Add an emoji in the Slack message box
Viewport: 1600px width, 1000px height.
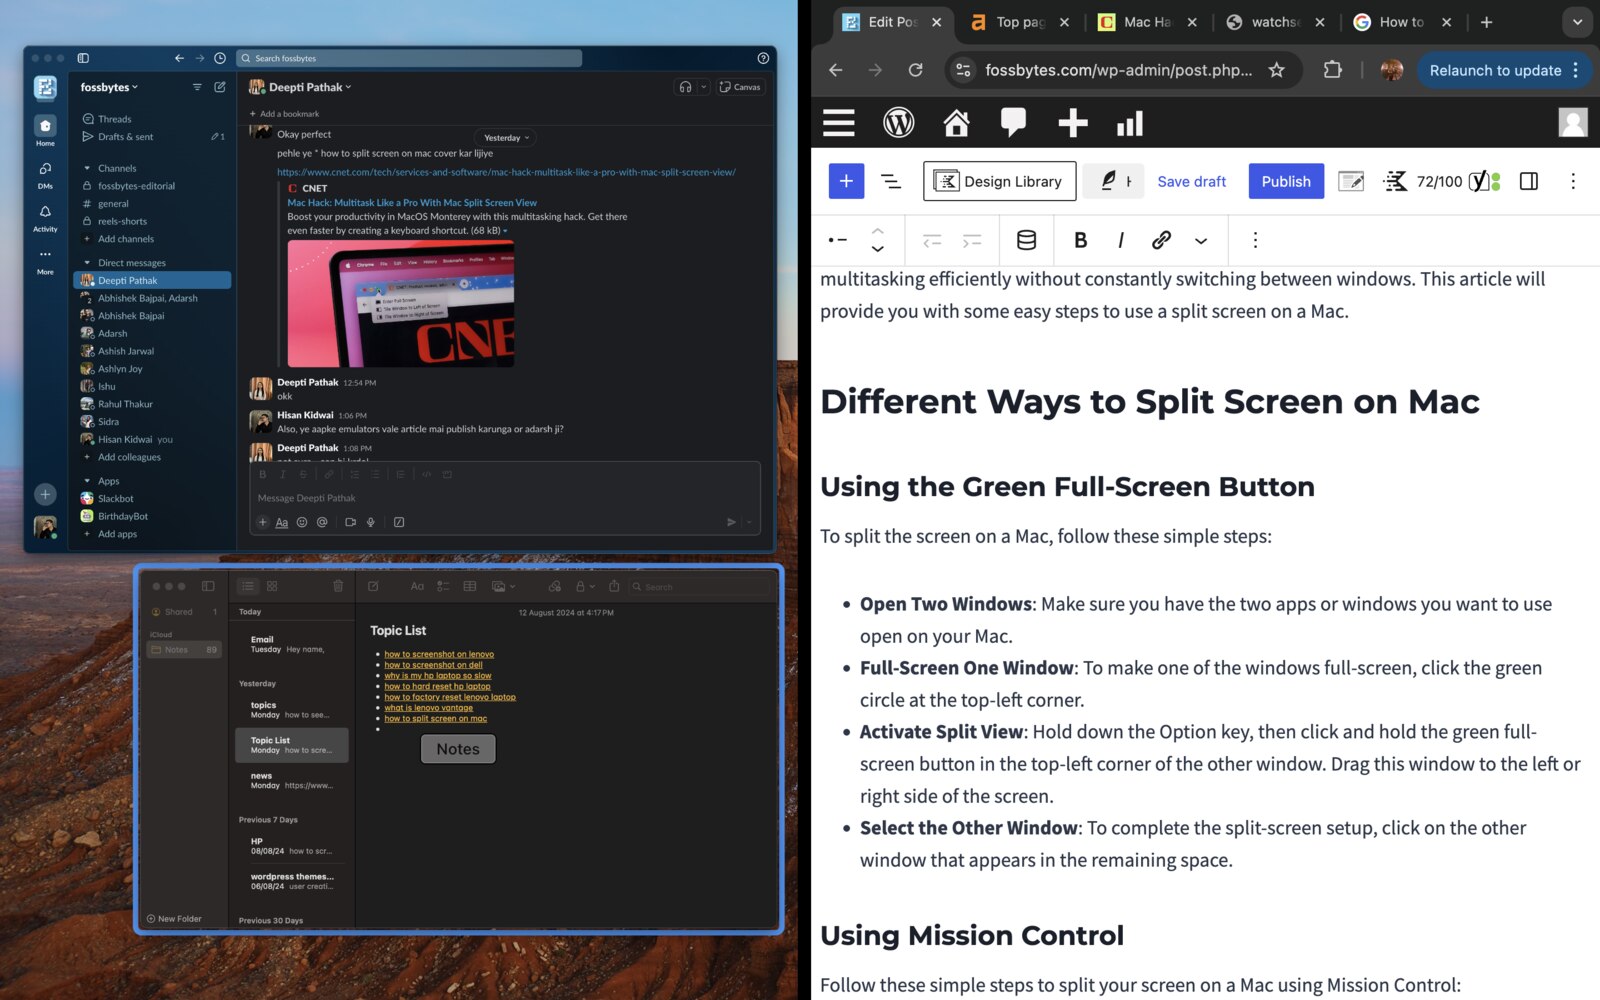pyautogui.click(x=302, y=522)
